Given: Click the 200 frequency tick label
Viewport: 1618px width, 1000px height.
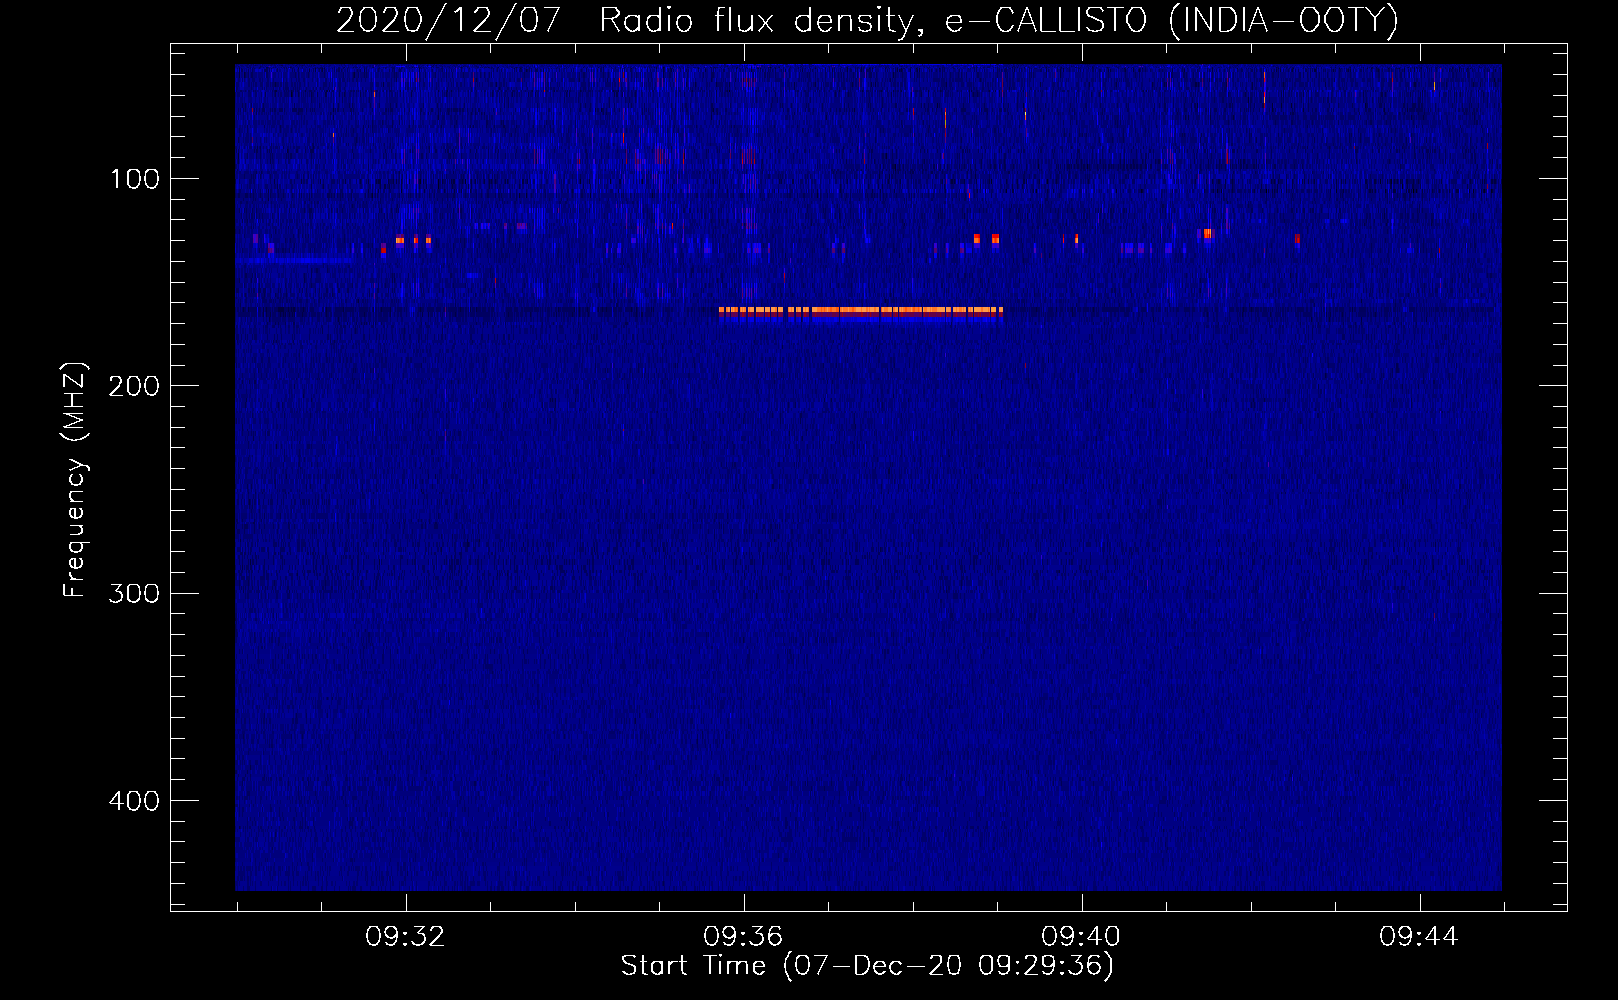Looking at the screenshot, I should point(134,386).
